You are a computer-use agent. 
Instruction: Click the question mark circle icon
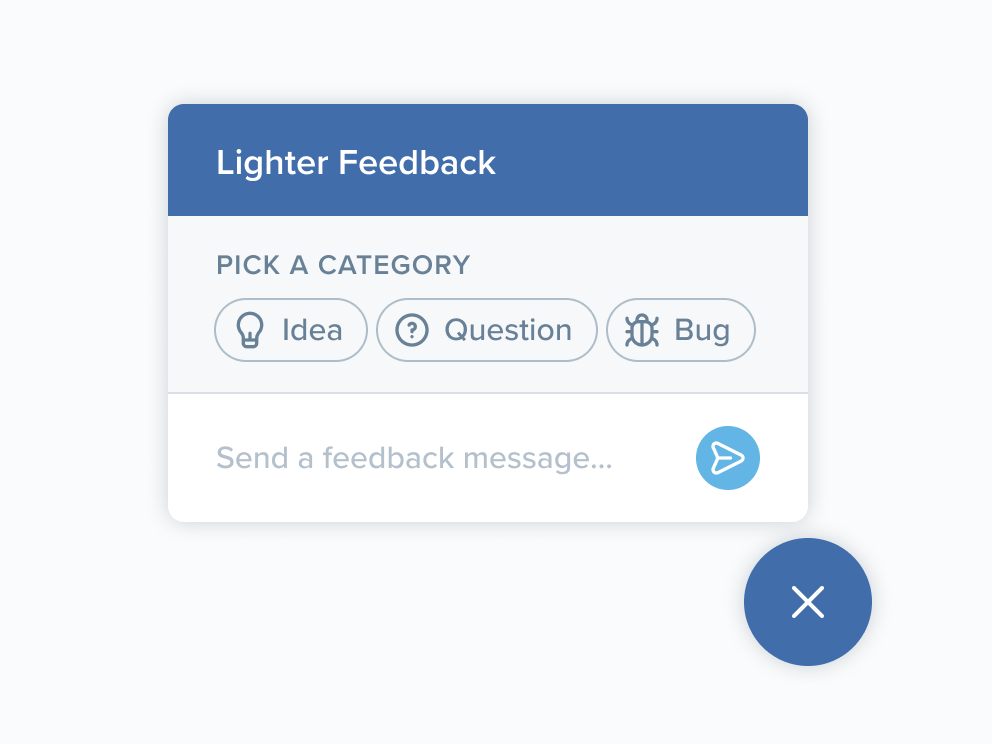point(412,330)
